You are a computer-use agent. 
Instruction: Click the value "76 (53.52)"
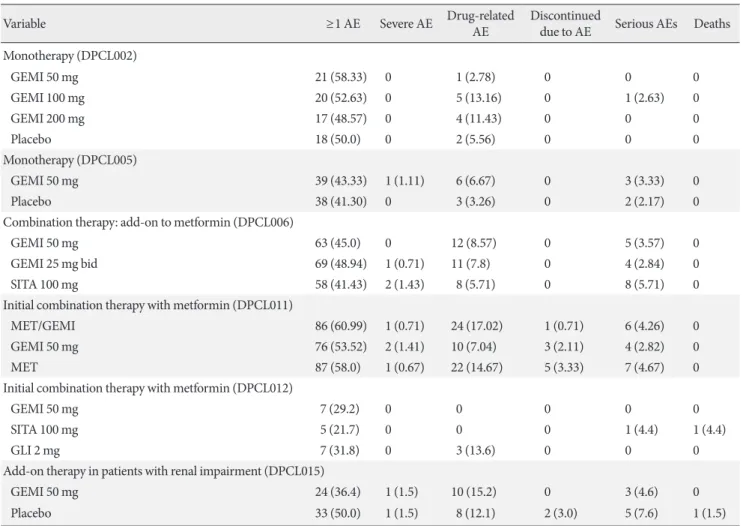[341, 347]
